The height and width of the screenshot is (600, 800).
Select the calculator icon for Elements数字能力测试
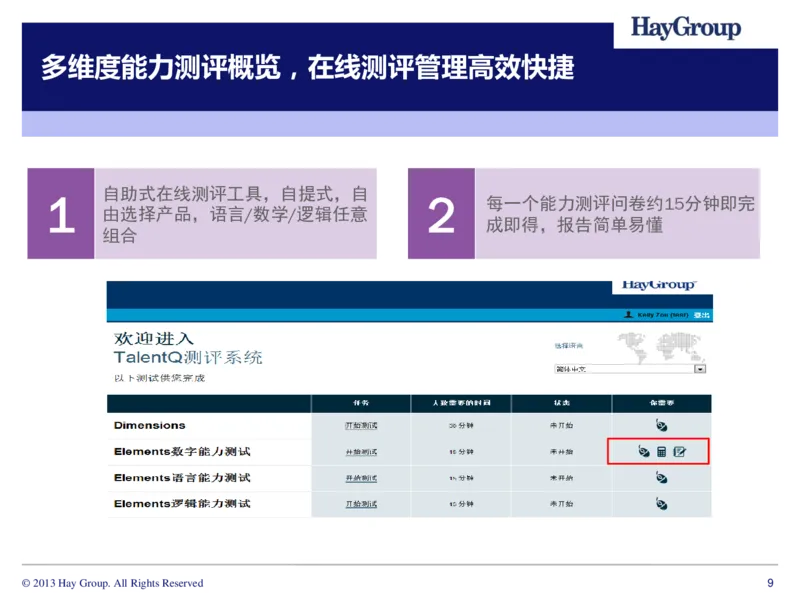[x=662, y=452]
